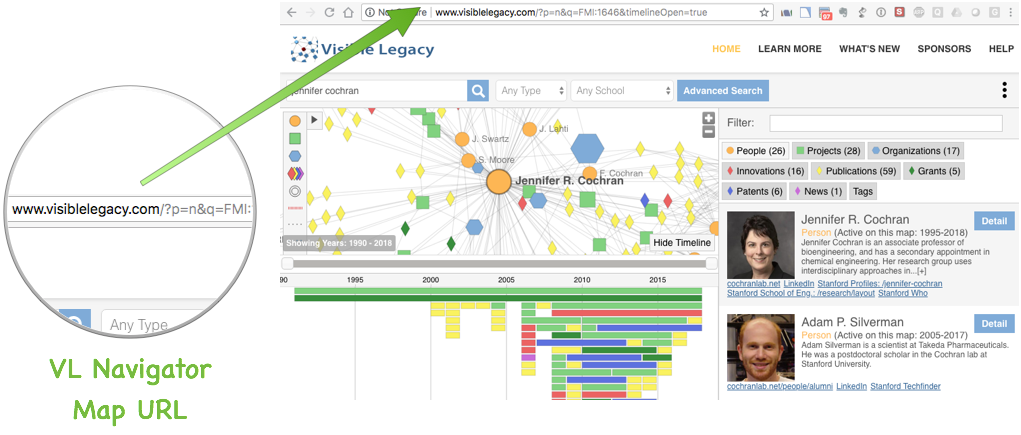The image size is (1021, 435).
Task: Click the Advanced Search button
Action: coord(723,91)
